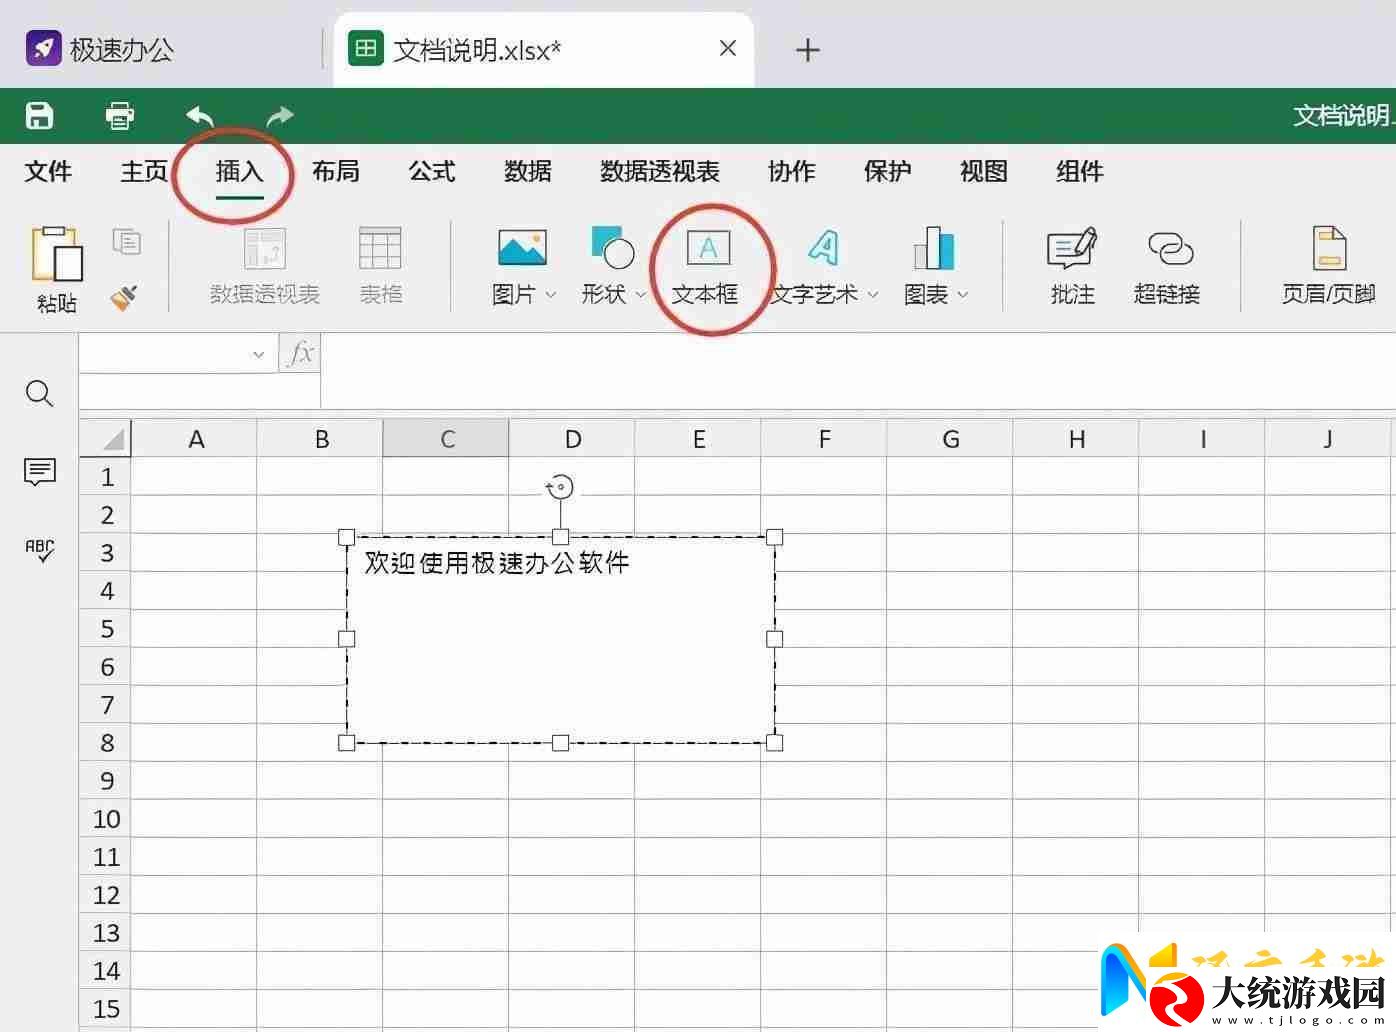Click the bottom-center handle of the text box
1396x1032 pixels.
click(x=560, y=743)
